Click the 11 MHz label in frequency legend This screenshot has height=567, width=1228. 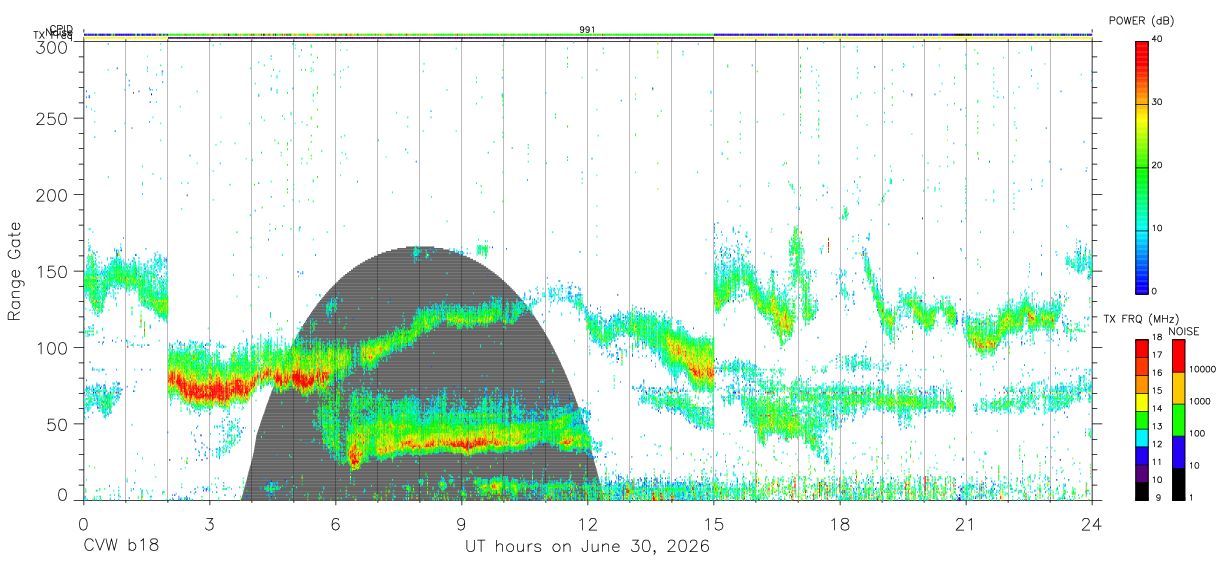tap(1158, 462)
